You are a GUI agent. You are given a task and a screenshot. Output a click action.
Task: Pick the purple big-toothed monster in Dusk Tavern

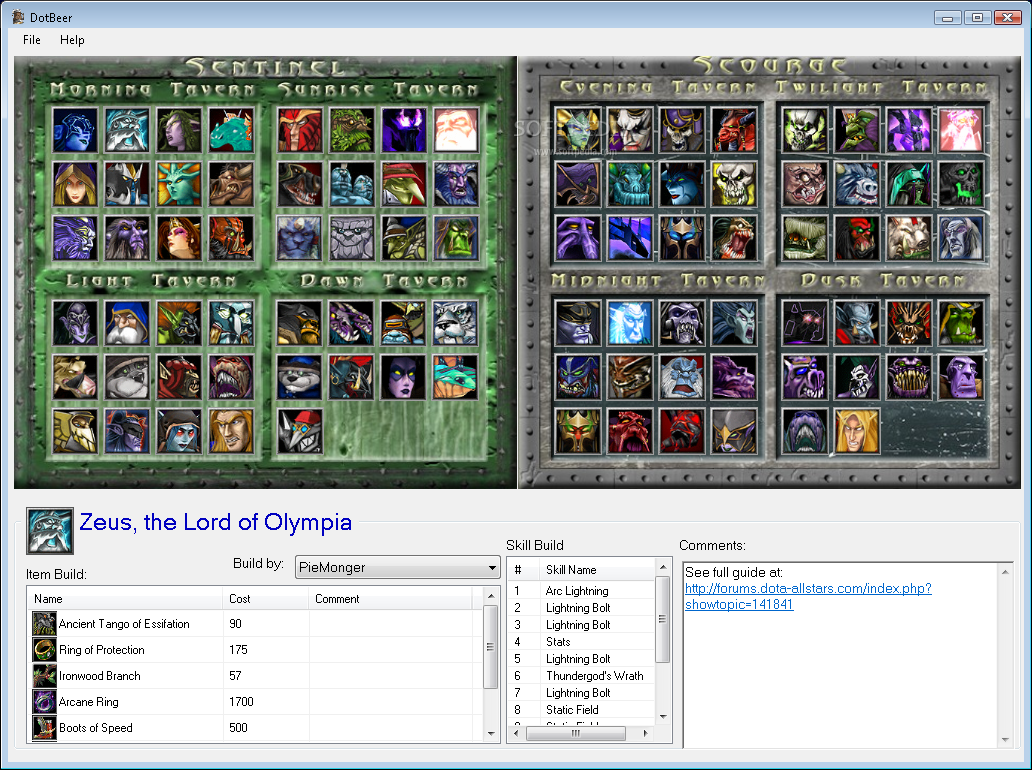(x=908, y=377)
